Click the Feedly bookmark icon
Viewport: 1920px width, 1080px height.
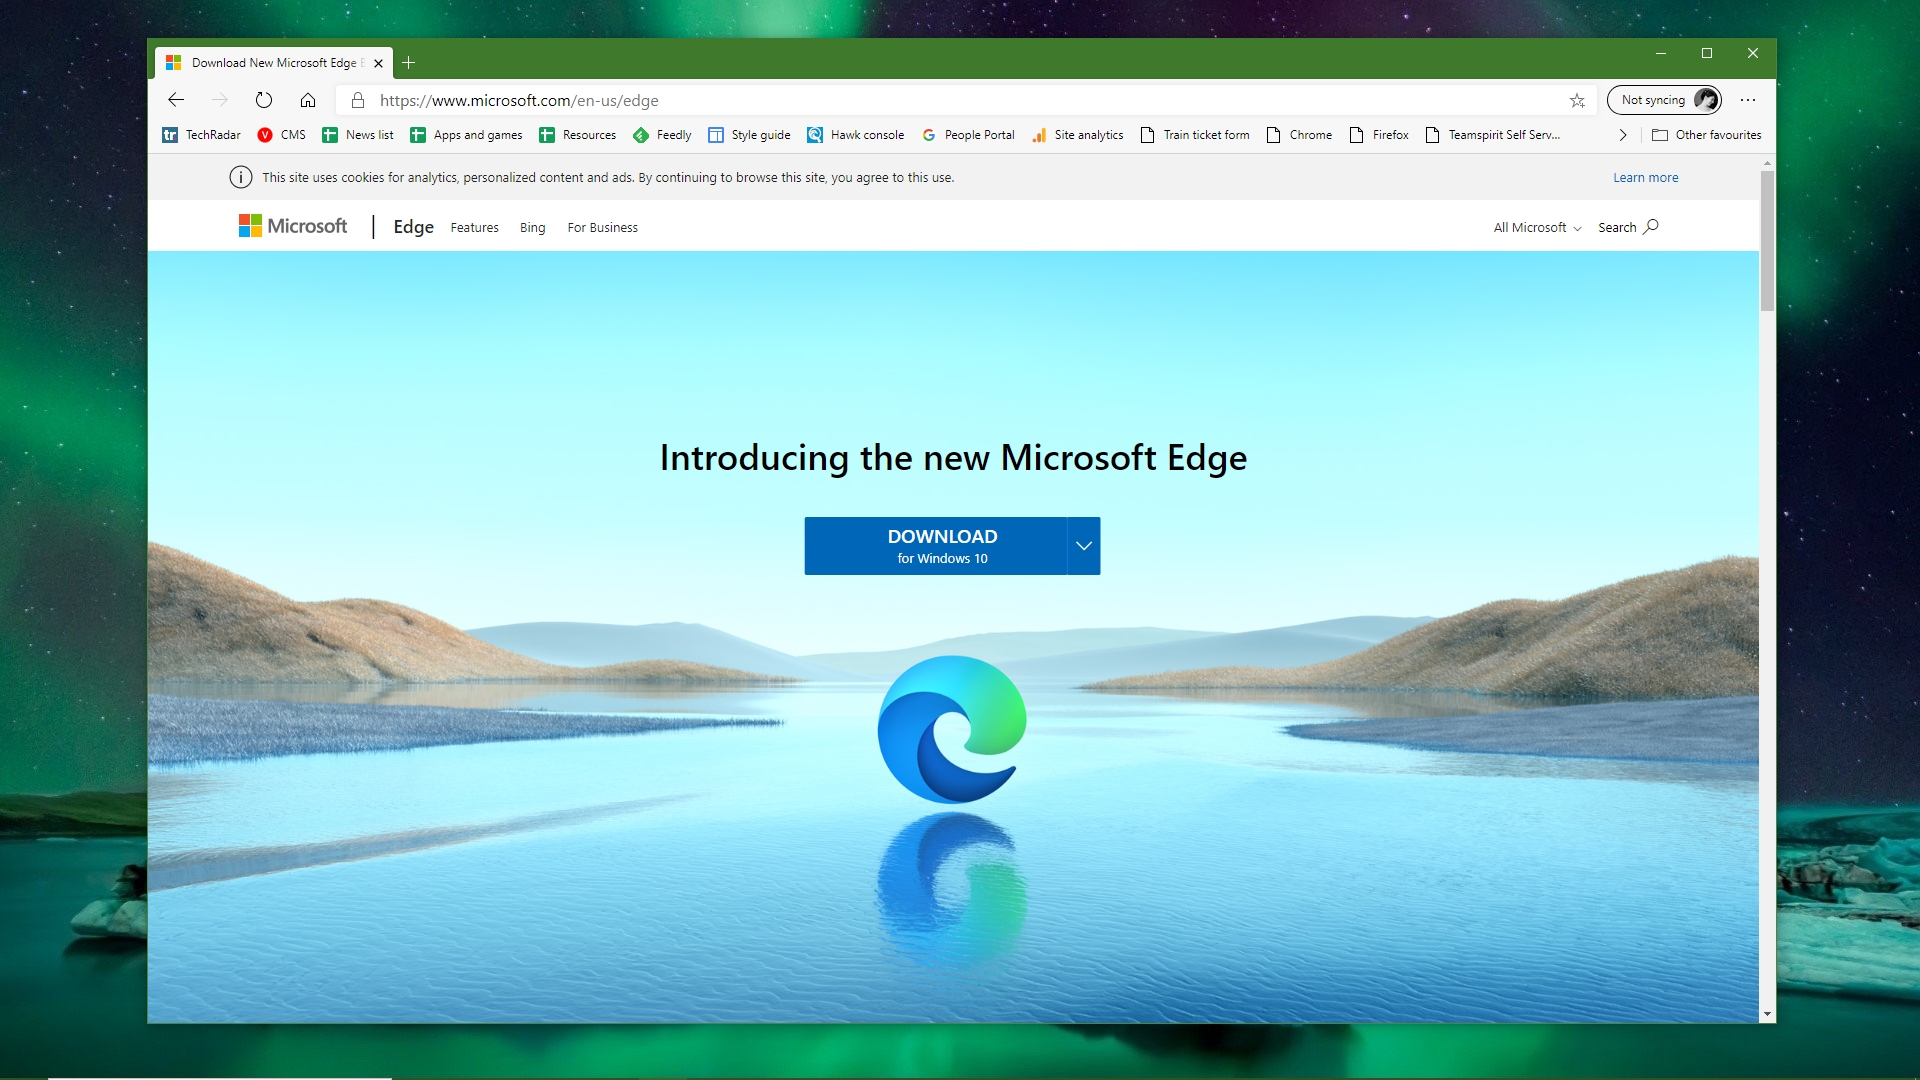(641, 135)
